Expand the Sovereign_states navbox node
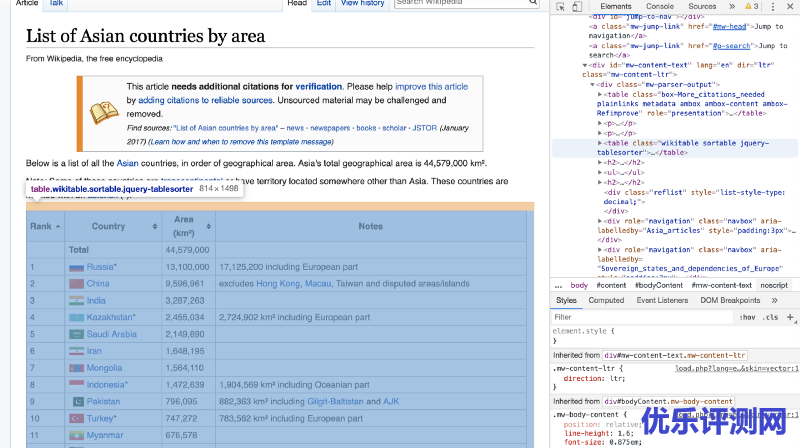Image resolution: width=800 pixels, height=448 pixels. pos(600,250)
